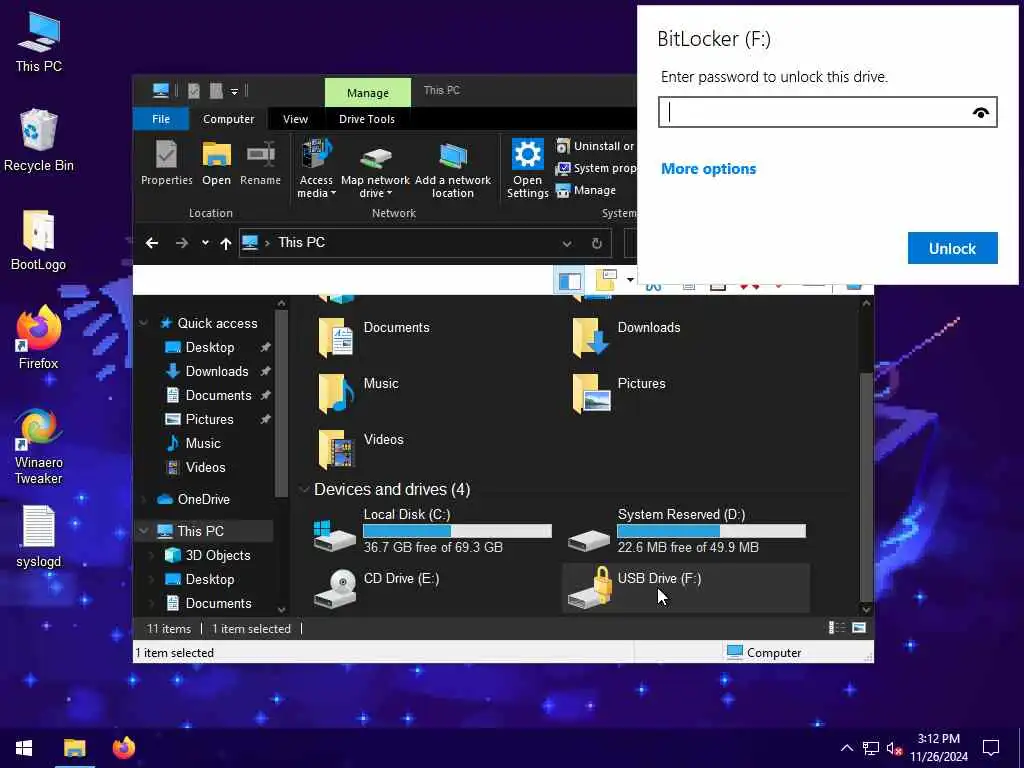Screen dimensions: 1024x768
Task: Select OneDrive in navigation pane
Action: pyautogui.click(x=203, y=500)
